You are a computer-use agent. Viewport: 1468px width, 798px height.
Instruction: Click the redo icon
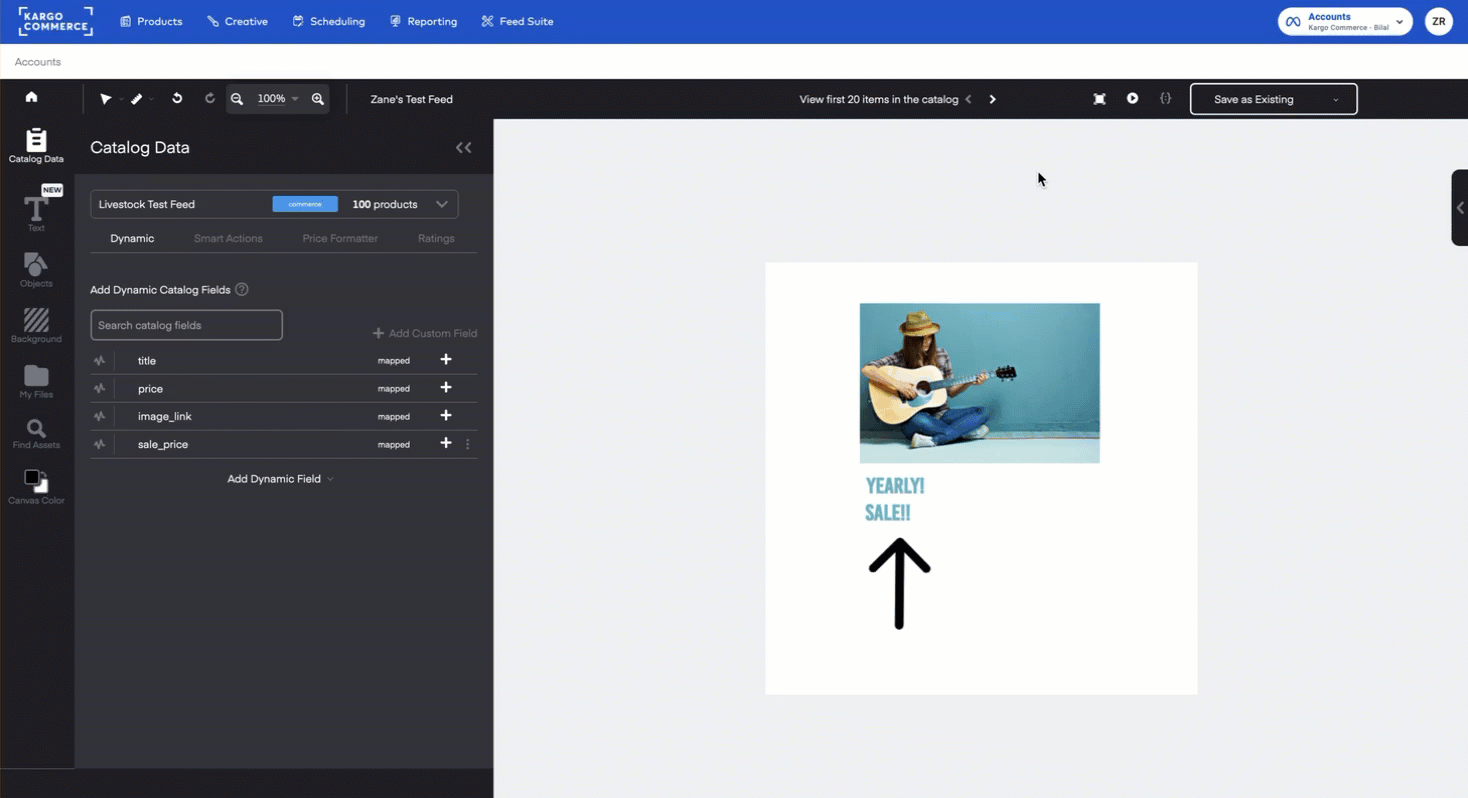[x=210, y=98]
